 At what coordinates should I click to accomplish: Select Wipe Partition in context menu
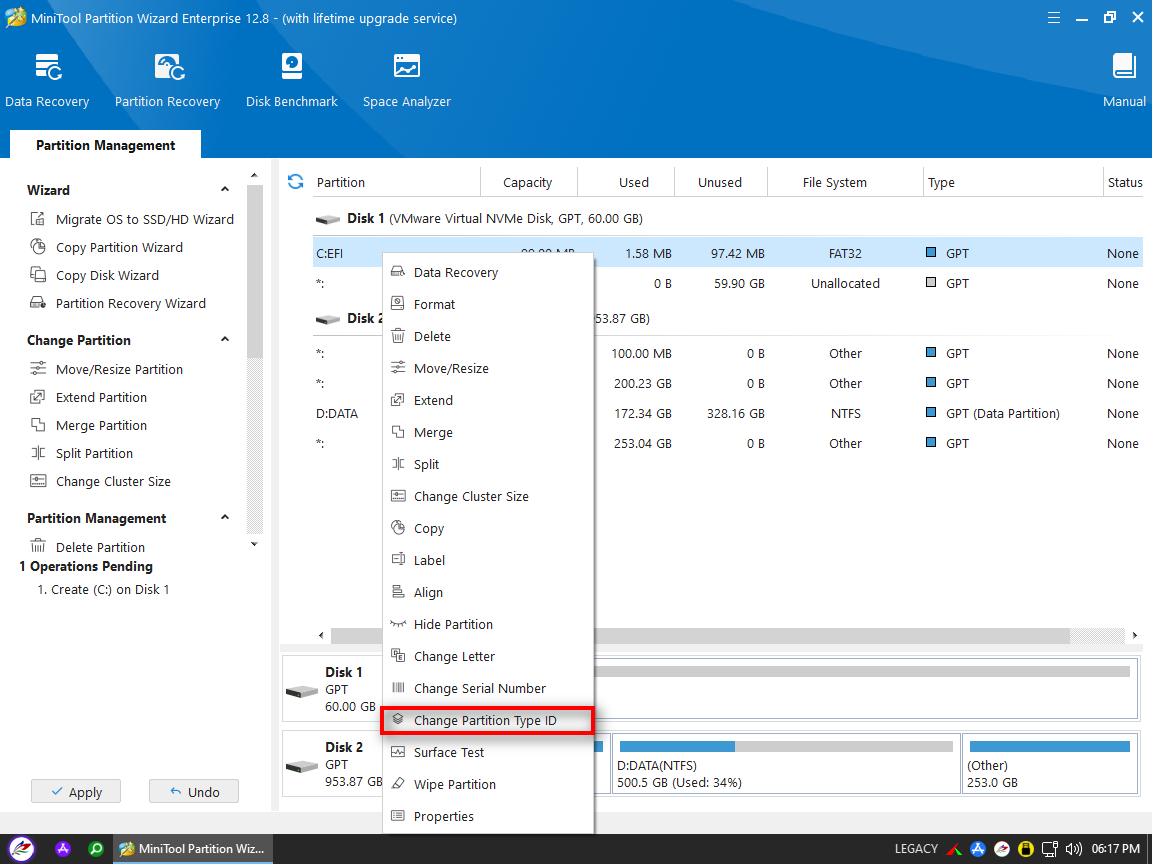coord(454,784)
